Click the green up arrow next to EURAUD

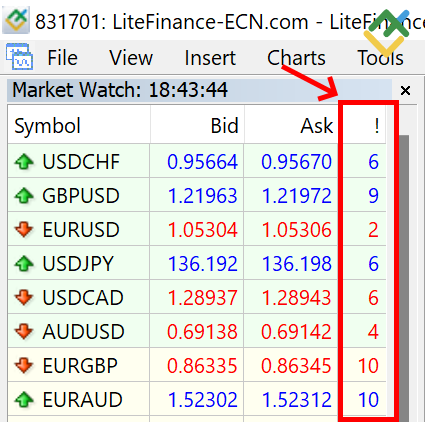24,400
